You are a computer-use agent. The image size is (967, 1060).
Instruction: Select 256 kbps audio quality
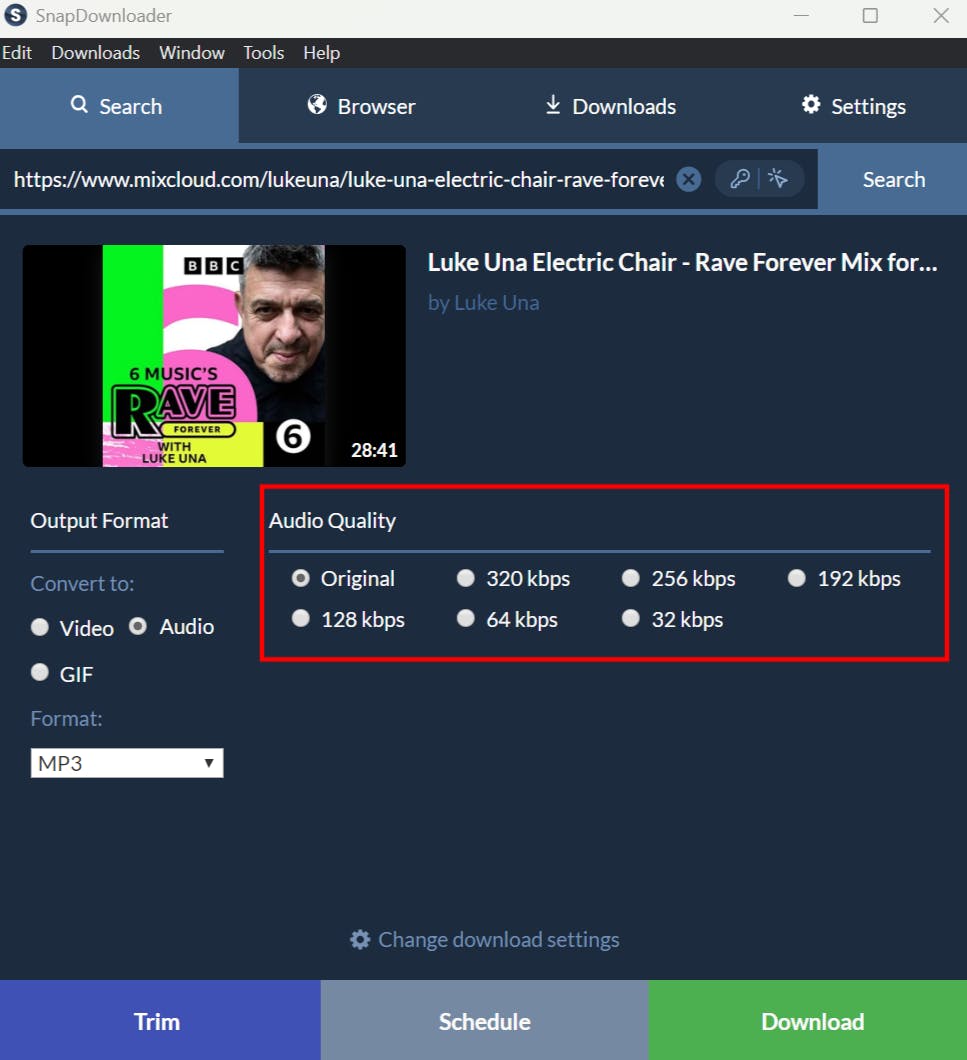pyautogui.click(x=630, y=578)
